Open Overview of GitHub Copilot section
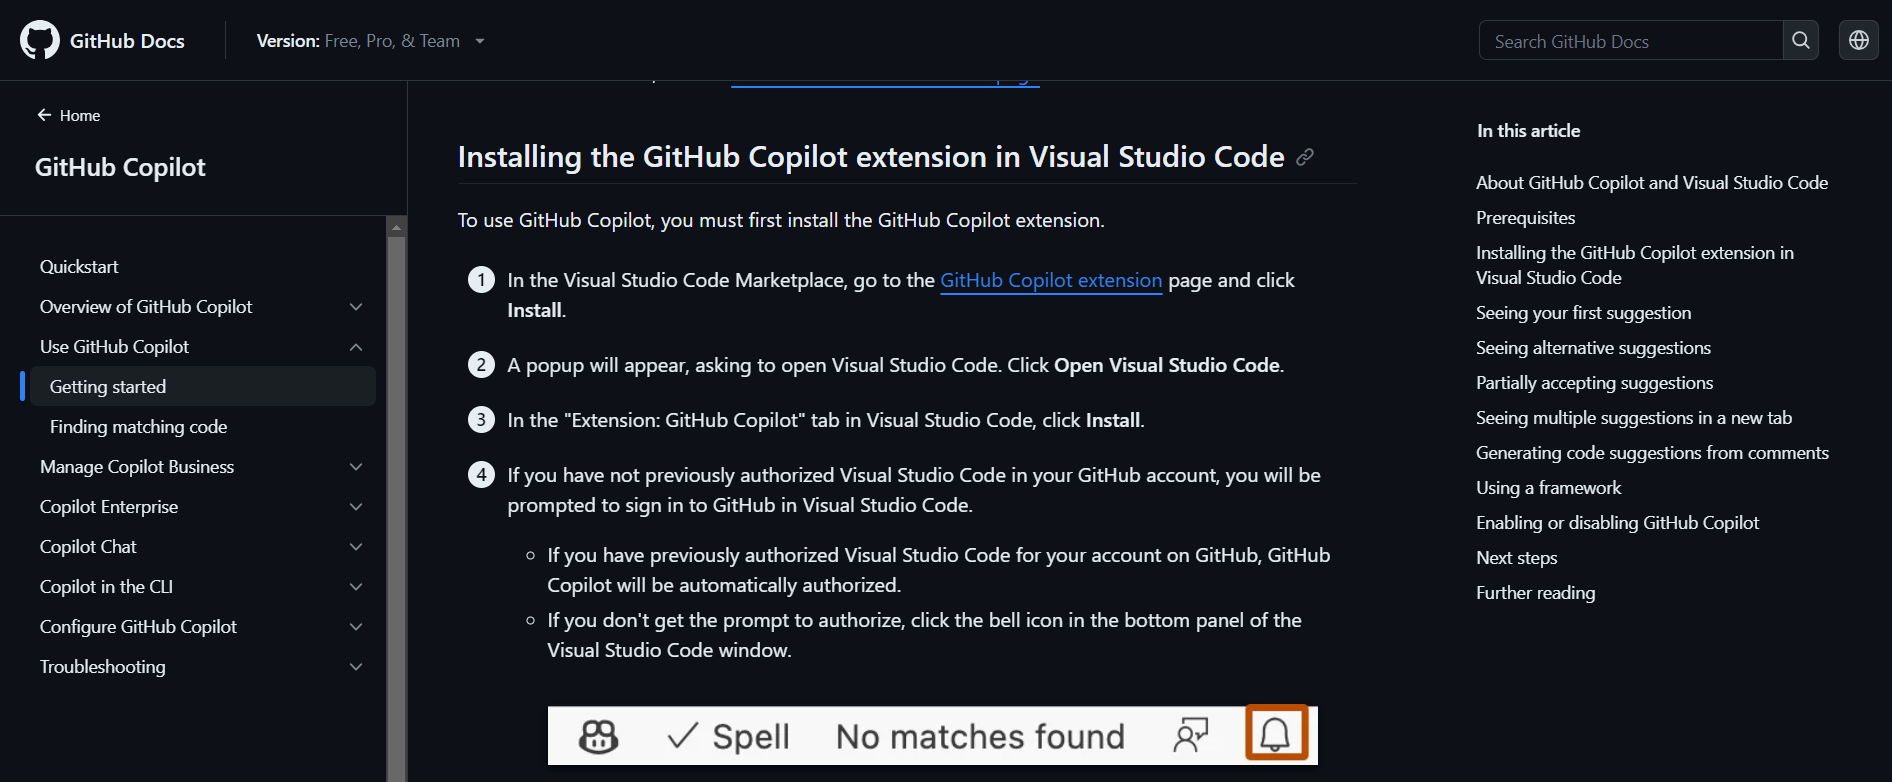Image resolution: width=1892 pixels, height=782 pixels. tap(146, 307)
